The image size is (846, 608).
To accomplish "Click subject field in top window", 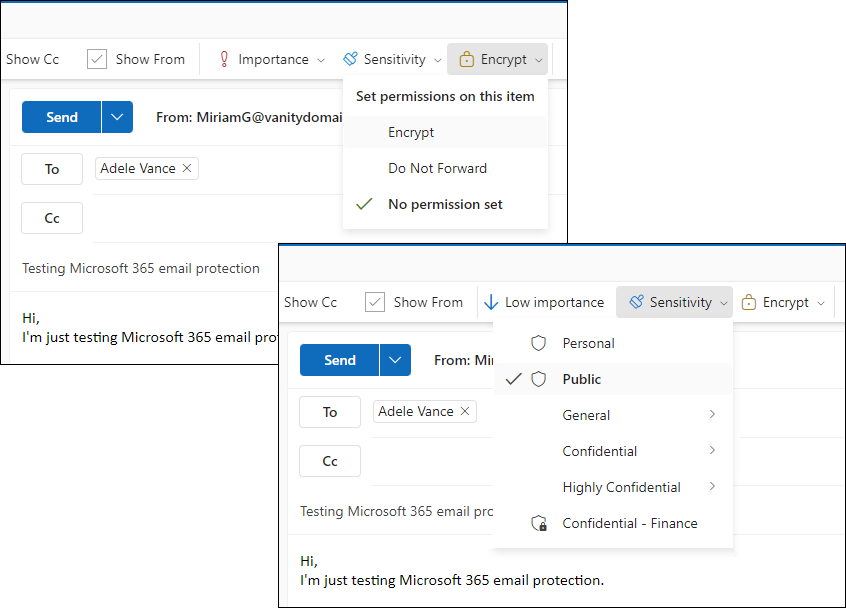I will (x=141, y=268).
